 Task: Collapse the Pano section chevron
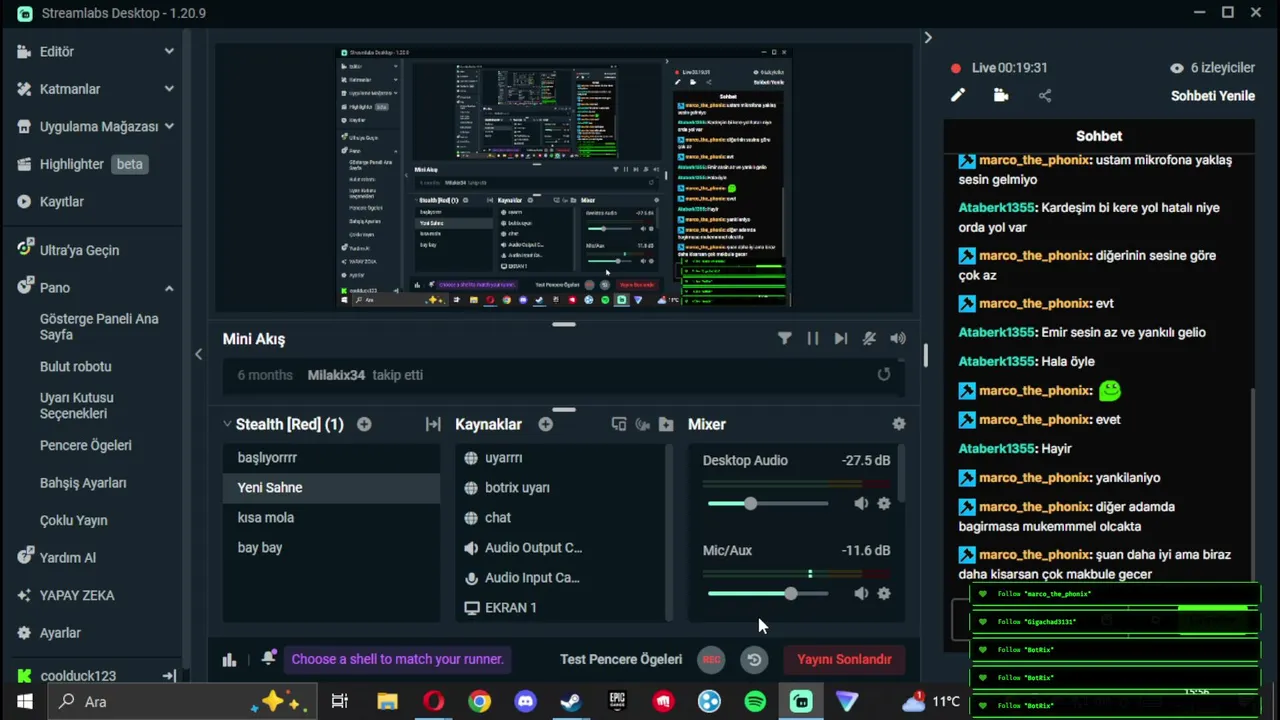(x=169, y=288)
